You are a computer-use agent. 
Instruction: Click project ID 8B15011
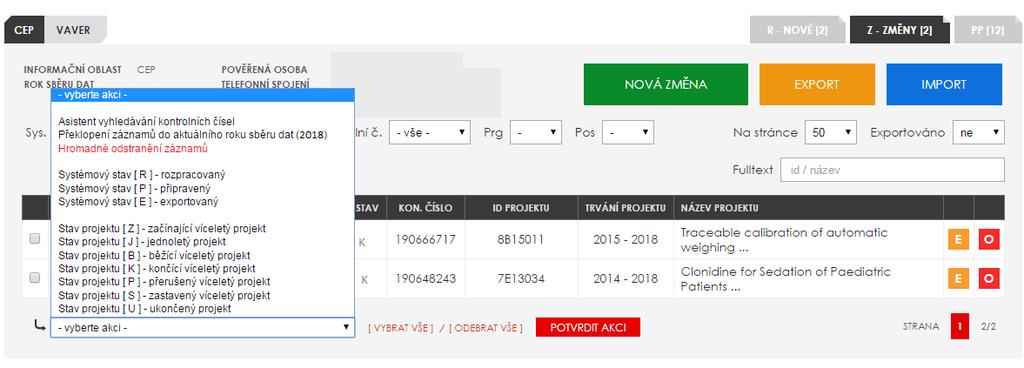pyautogui.click(x=520, y=239)
